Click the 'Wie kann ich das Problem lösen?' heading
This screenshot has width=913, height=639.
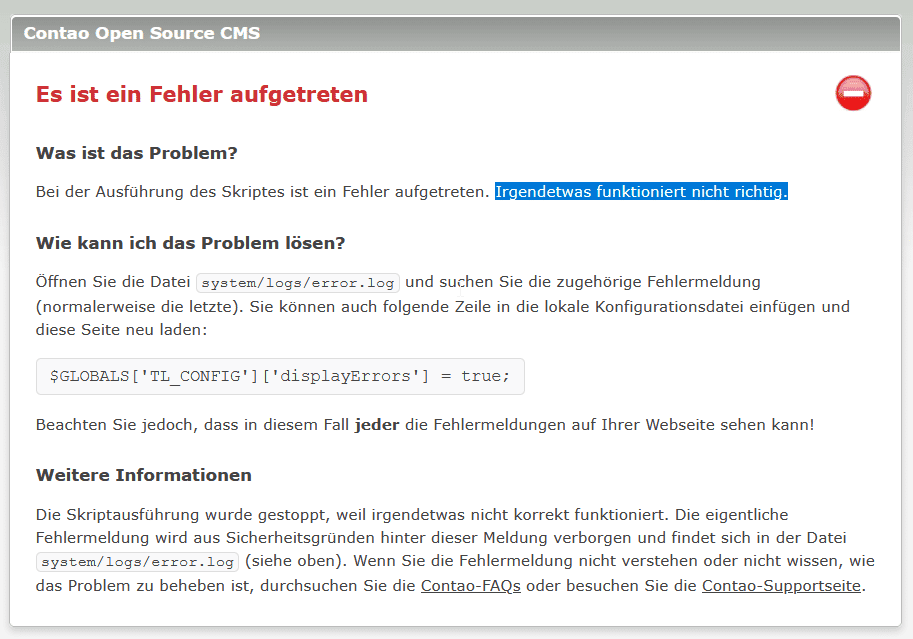pyautogui.click(x=190, y=243)
